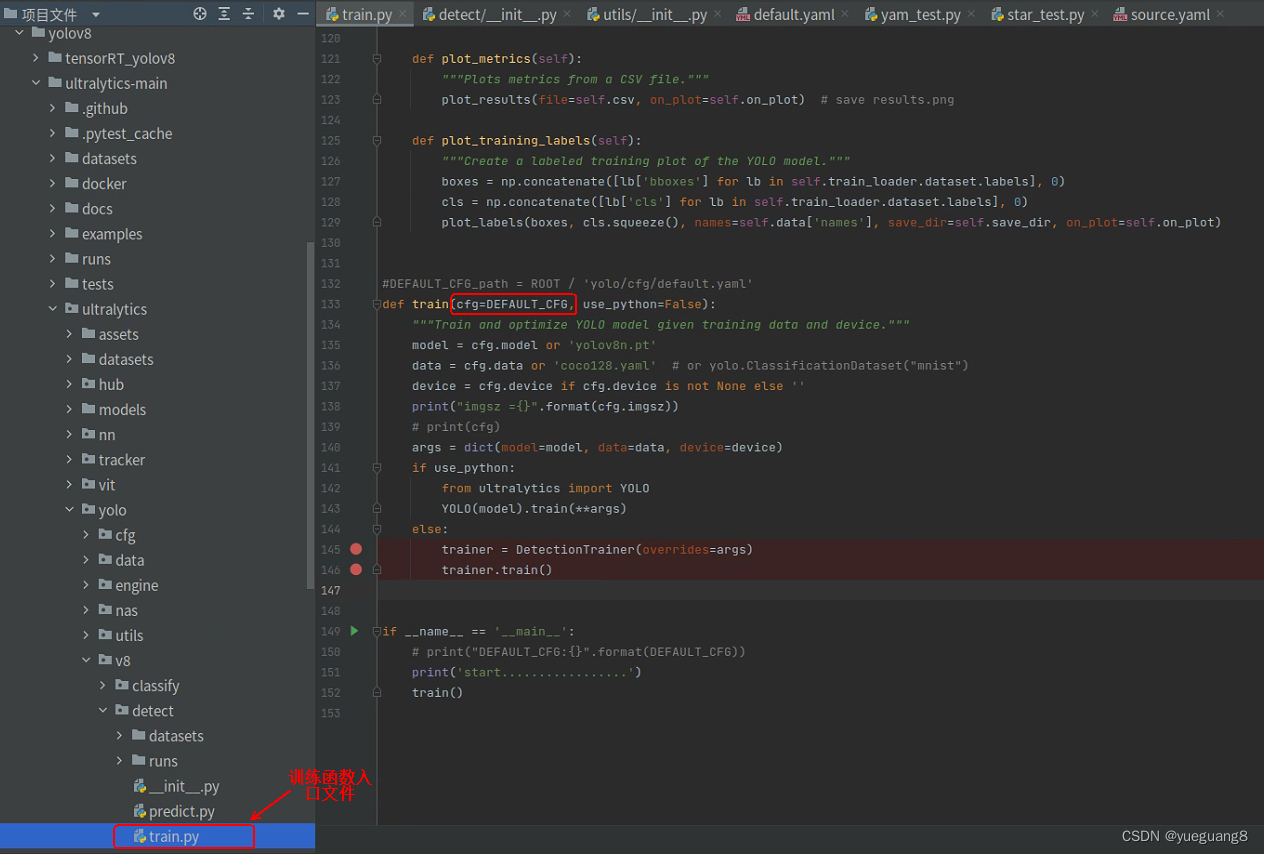Click line number 133 in the gutter
This screenshot has width=1264, height=854.
click(330, 304)
